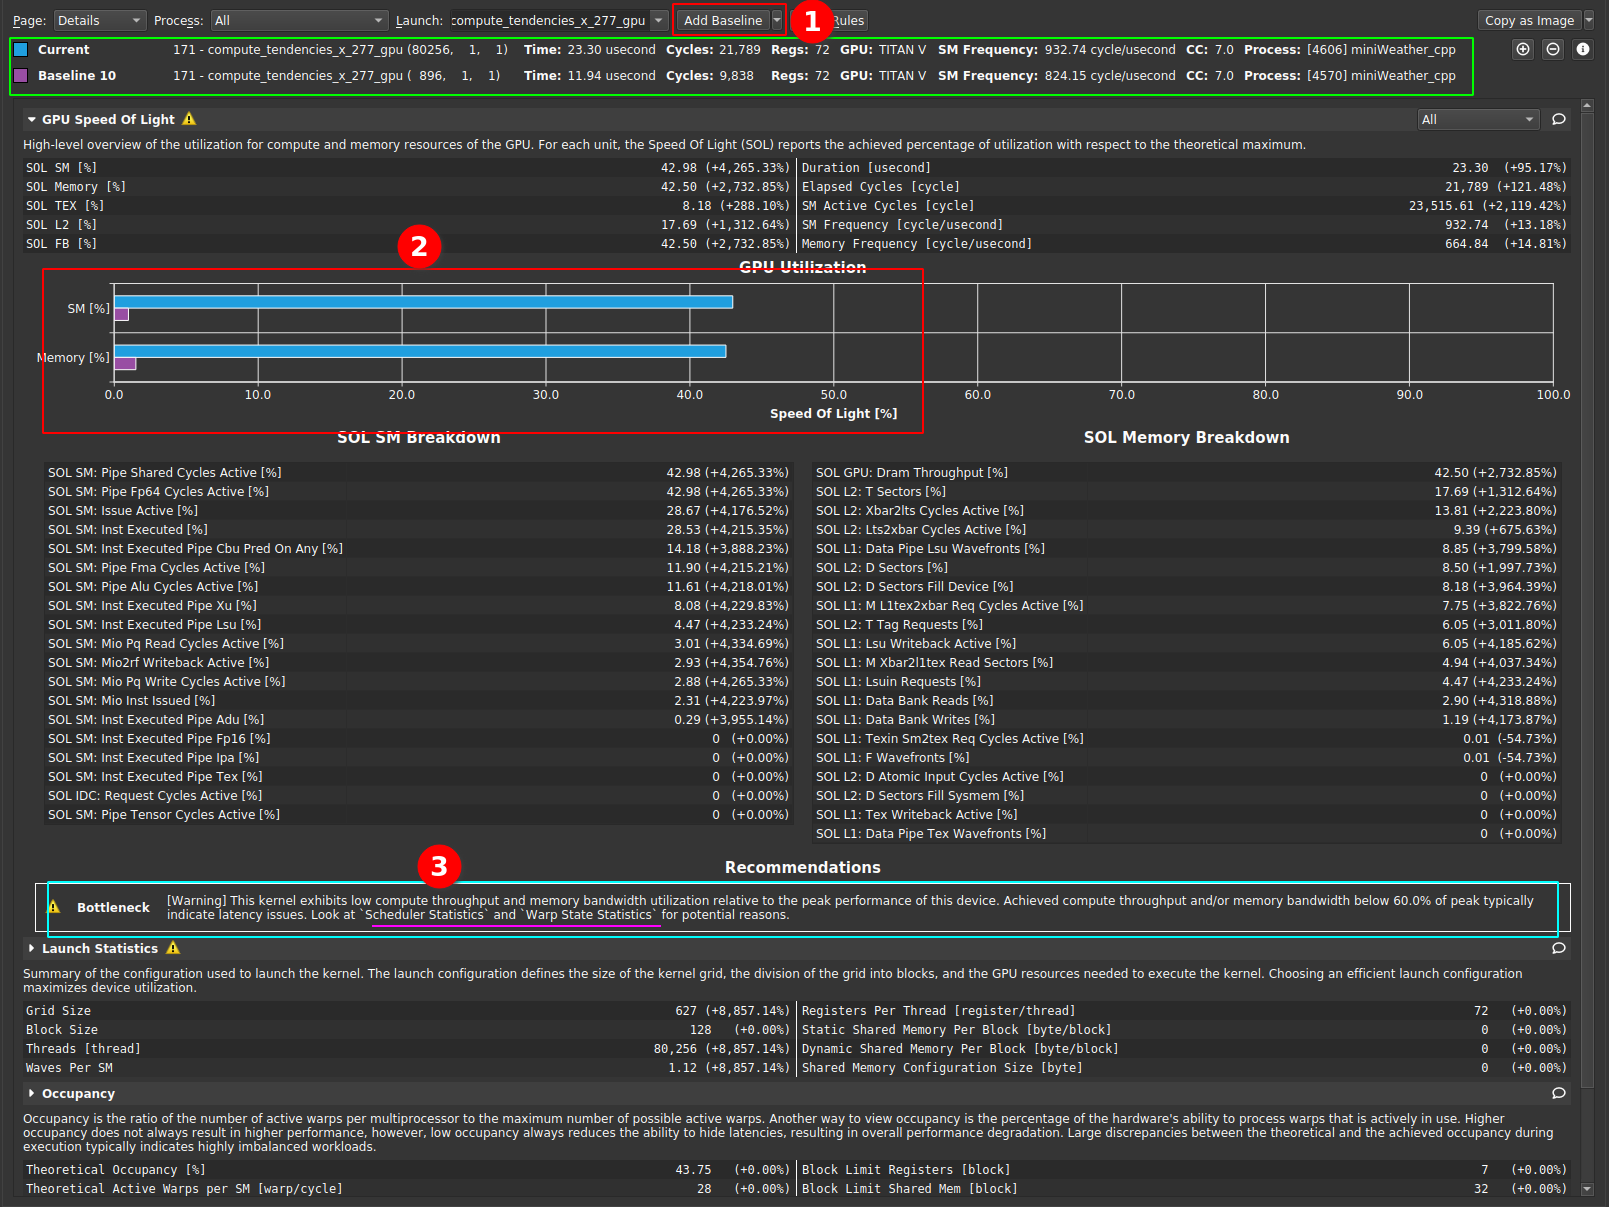The height and width of the screenshot is (1207, 1609).
Task: Open comment bubble for Launch Statistics section
Action: click(x=1558, y=948)
